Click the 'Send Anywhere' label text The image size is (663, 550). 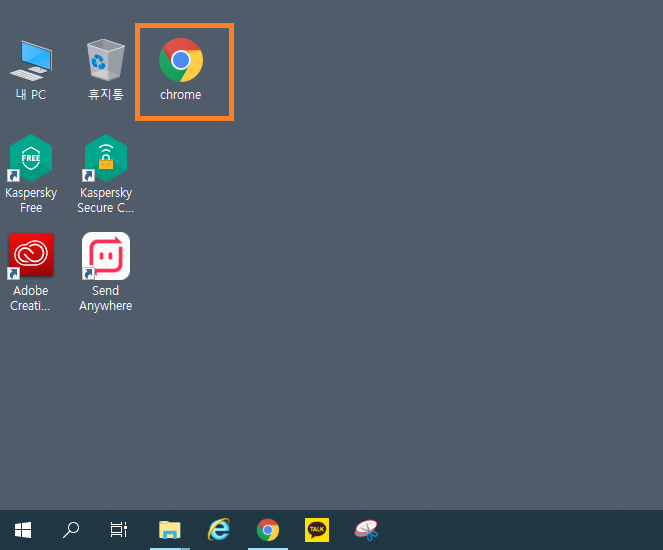[106, 298]
